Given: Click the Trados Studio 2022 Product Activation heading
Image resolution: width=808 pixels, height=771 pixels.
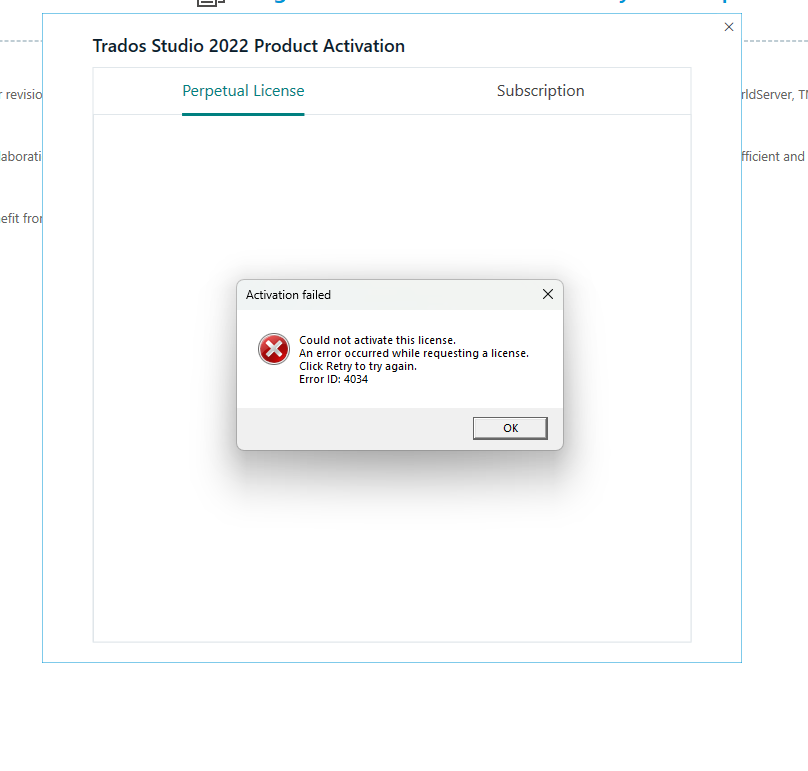Looking at the screenshot, I should pos(247,46).
